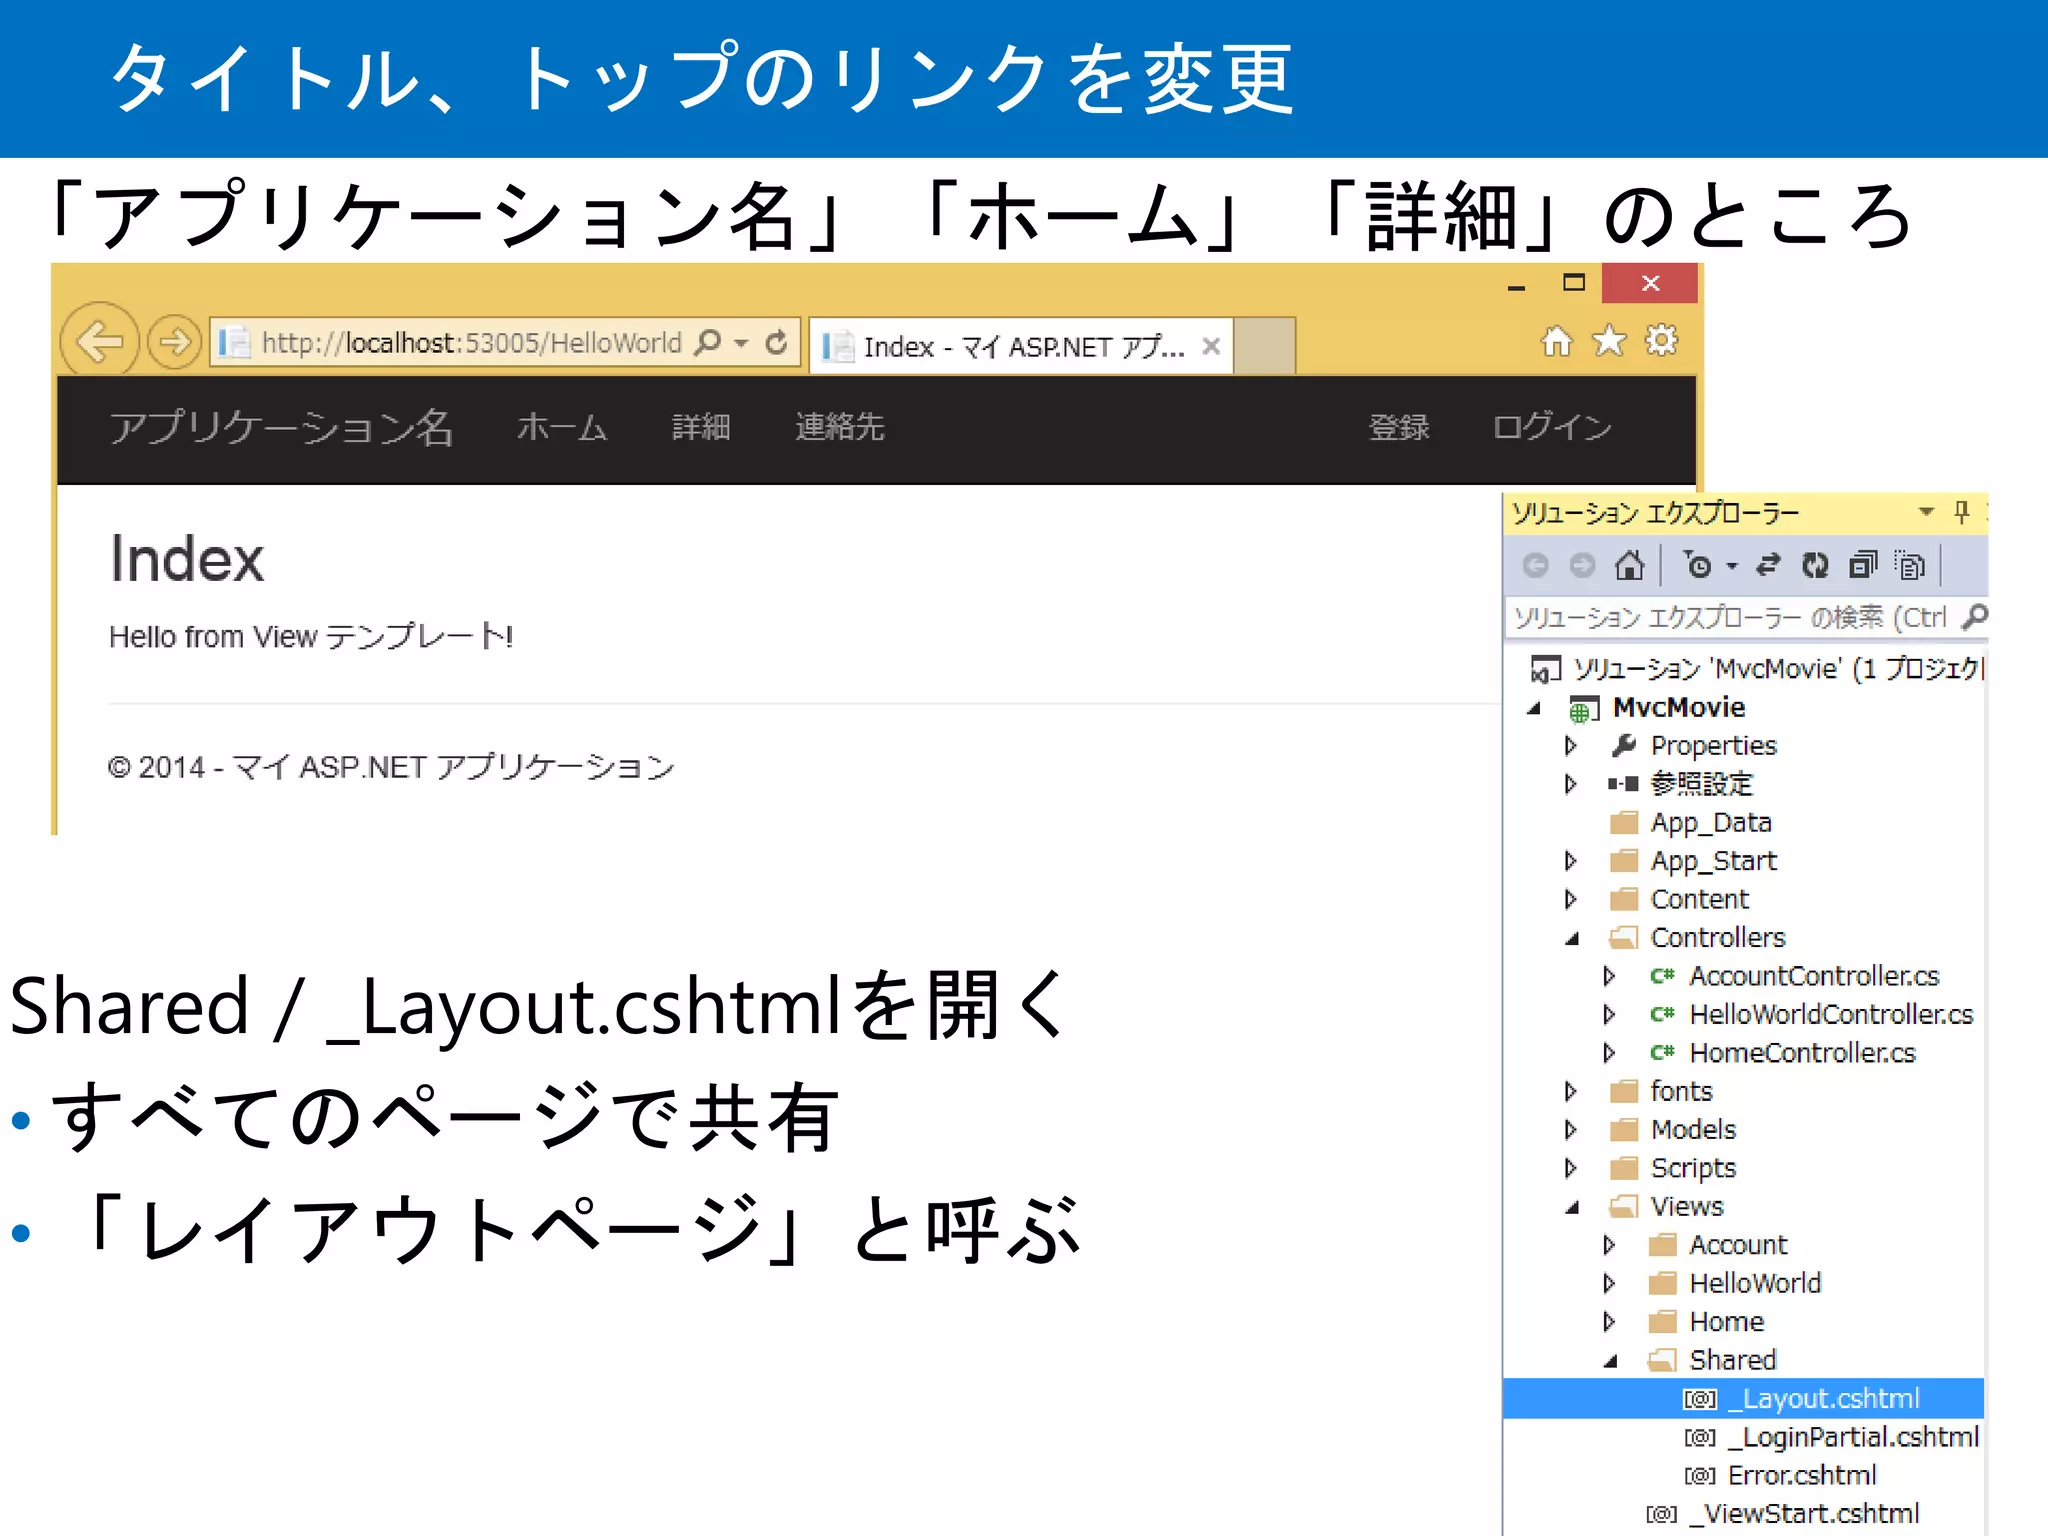This screenshot has width=2048, height=1536.
Task: Expand the fonts folder
Action: pyautogui.click(x=1570, y=1091)
